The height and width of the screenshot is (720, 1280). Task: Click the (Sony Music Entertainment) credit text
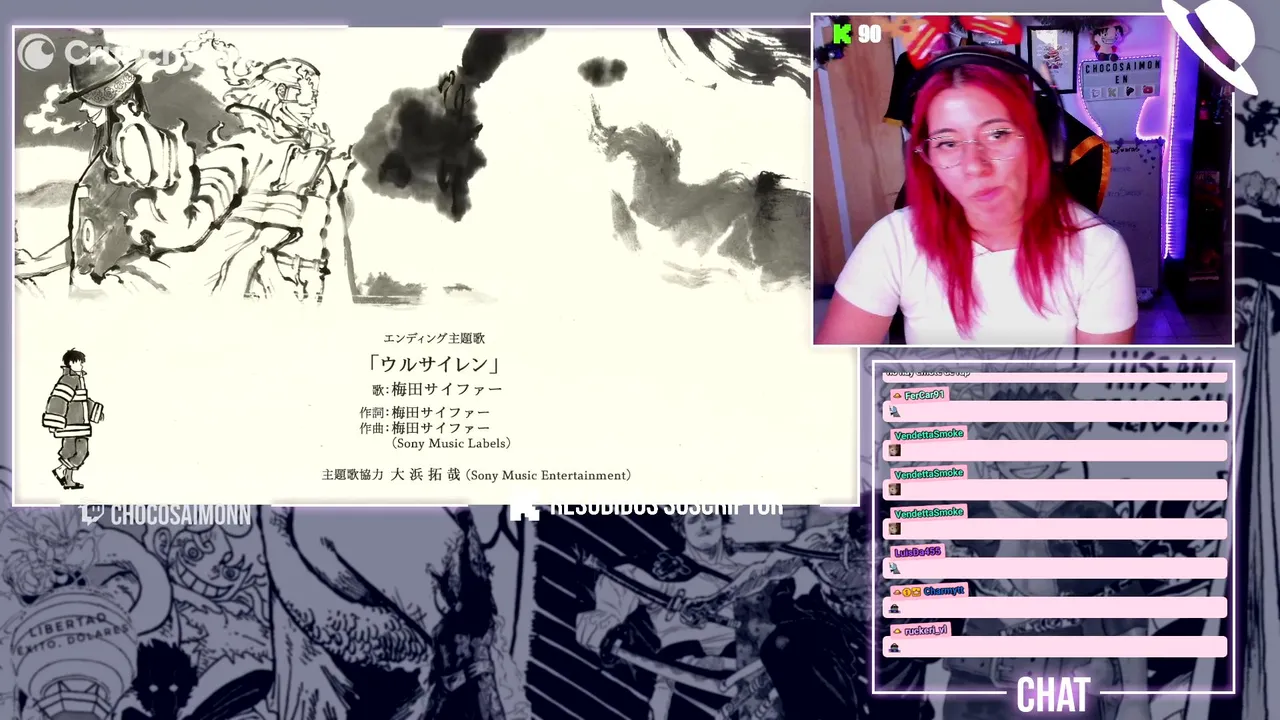(548, 476)
